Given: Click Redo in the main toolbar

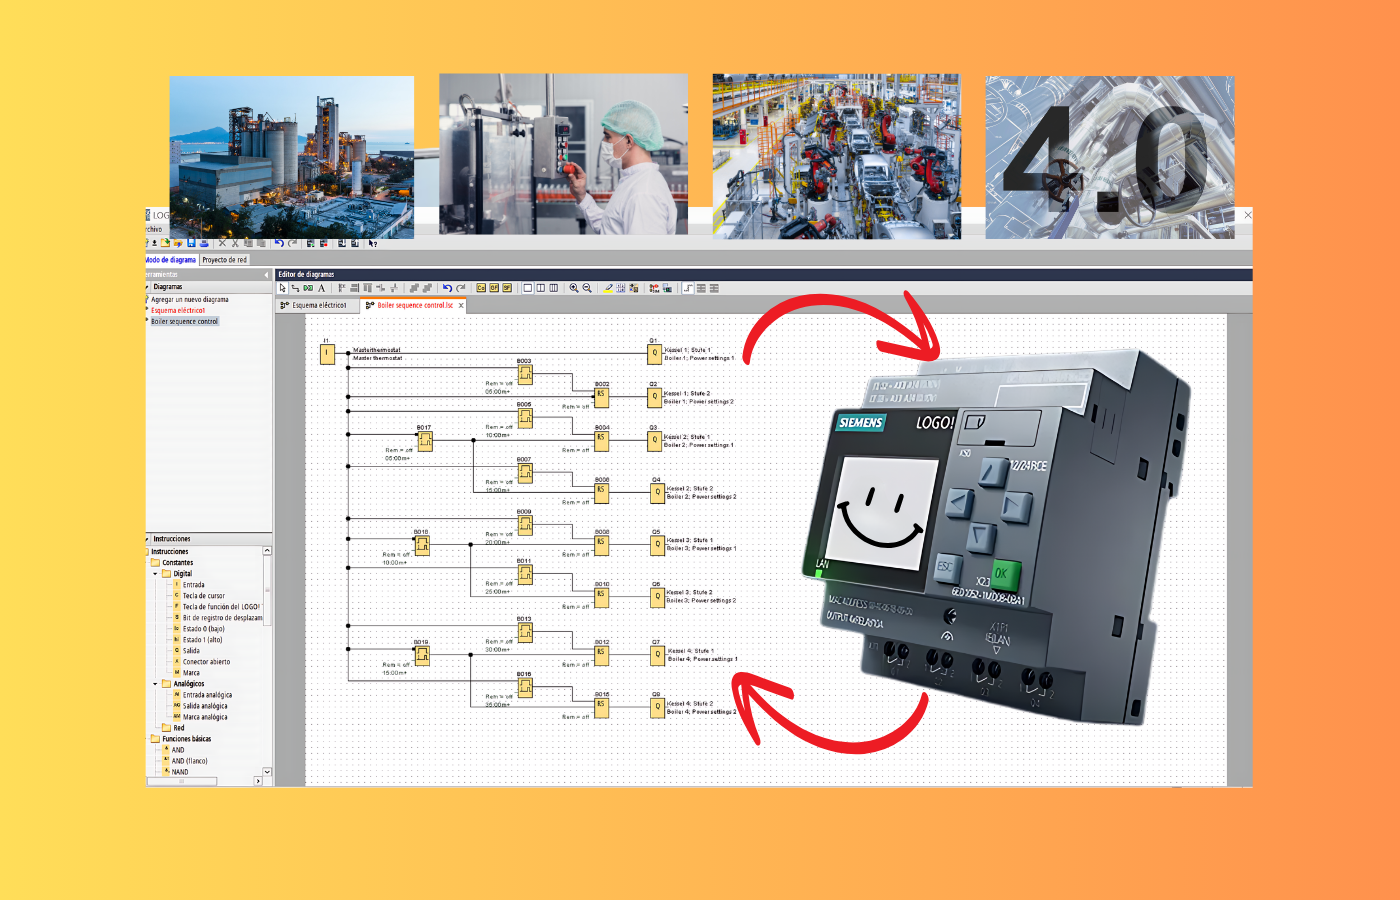Looking at the screenshot, I should click(293, 243).
